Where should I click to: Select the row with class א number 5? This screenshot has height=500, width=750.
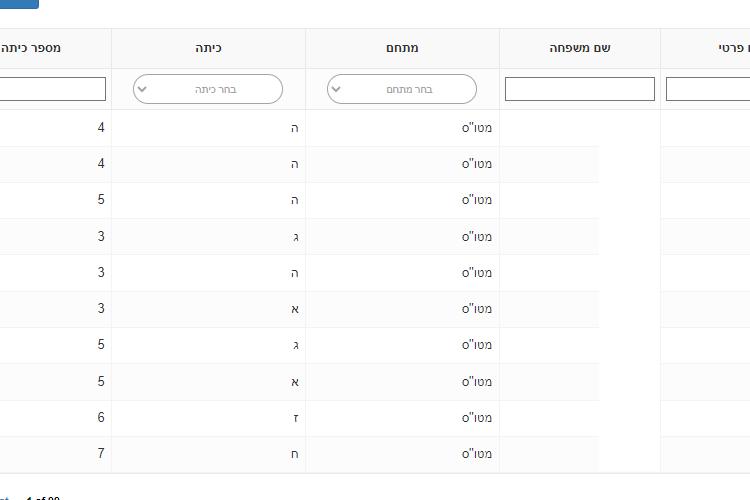[x=375, y=381]
